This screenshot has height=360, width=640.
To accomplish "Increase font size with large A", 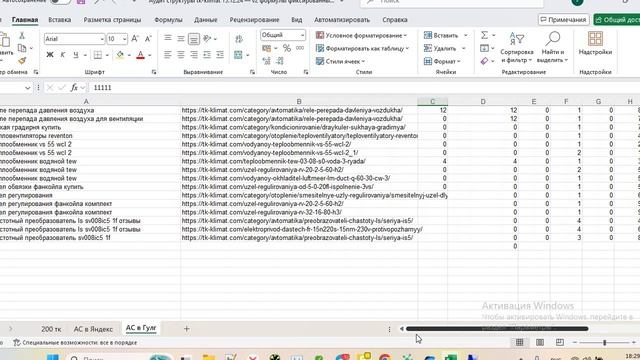I will point(135,39).
